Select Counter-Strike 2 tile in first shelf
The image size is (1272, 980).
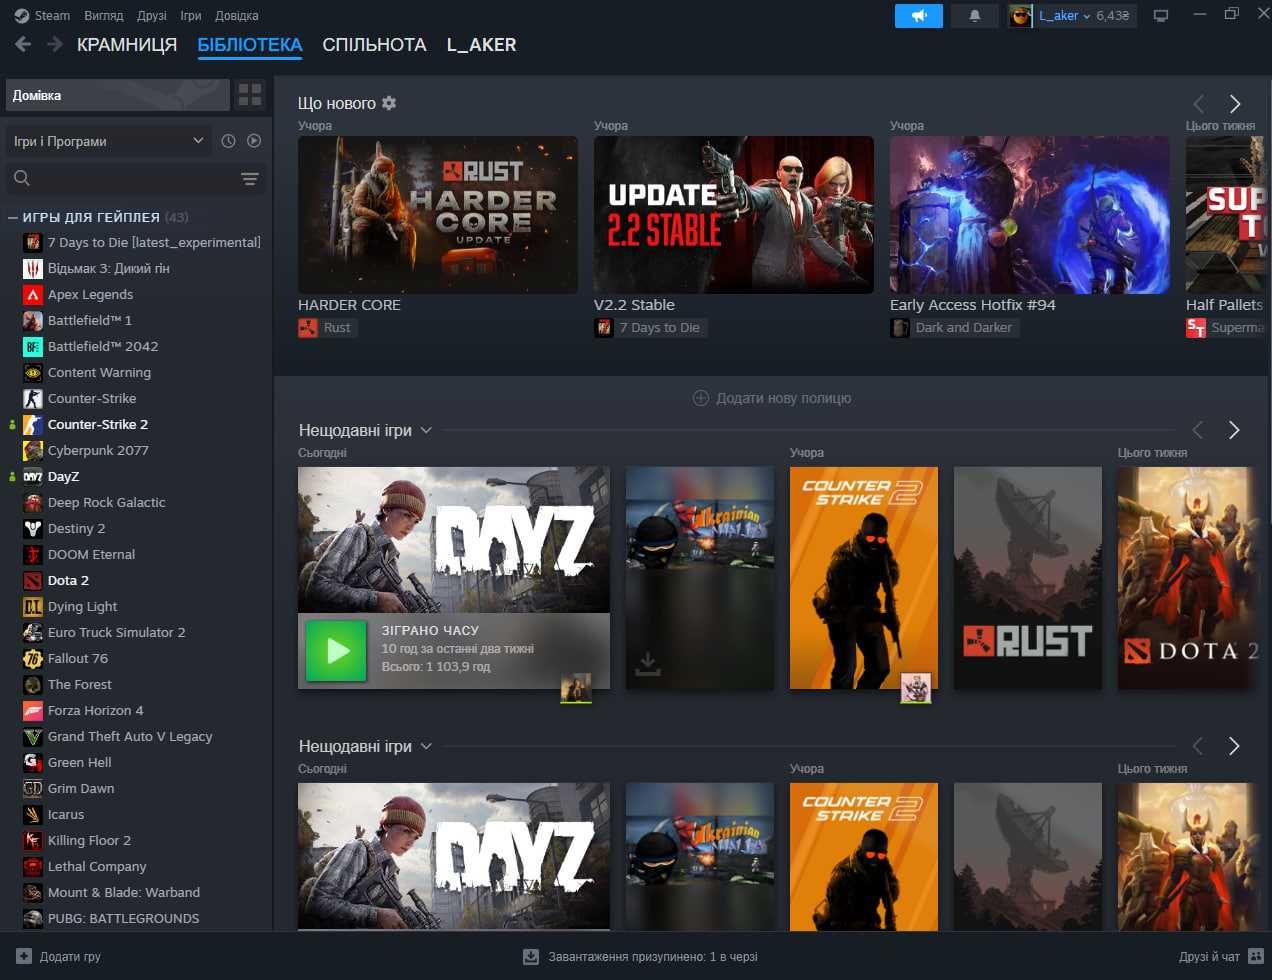point(864,578)
